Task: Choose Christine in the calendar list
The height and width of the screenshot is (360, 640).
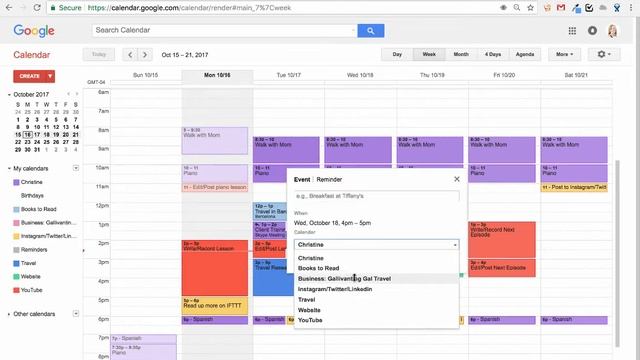Action: 376,258
